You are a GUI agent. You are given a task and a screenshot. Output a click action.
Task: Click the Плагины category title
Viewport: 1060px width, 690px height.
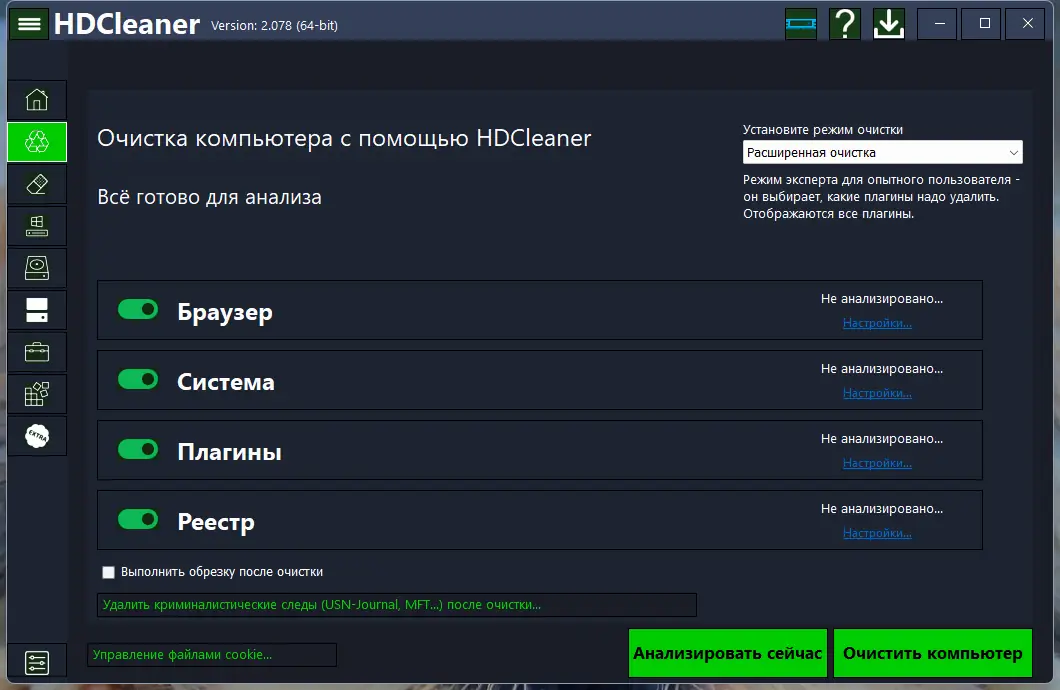[x=229, y=451]
